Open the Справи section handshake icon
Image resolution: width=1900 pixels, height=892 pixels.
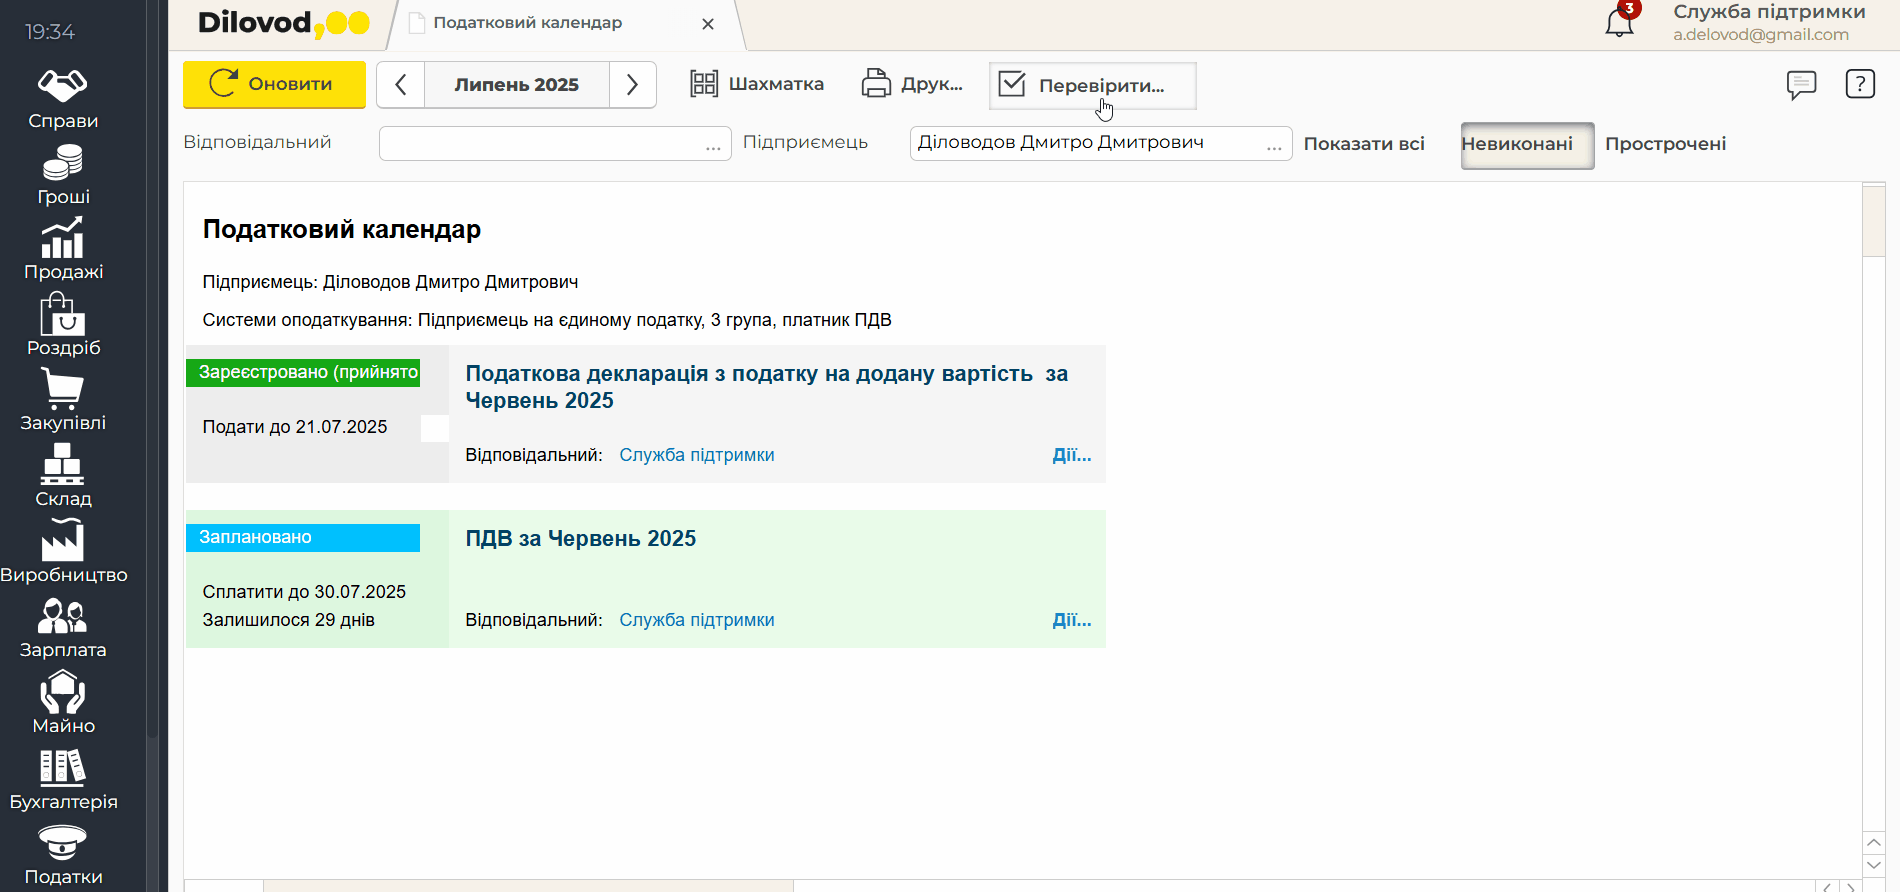(x=62, y=86)
